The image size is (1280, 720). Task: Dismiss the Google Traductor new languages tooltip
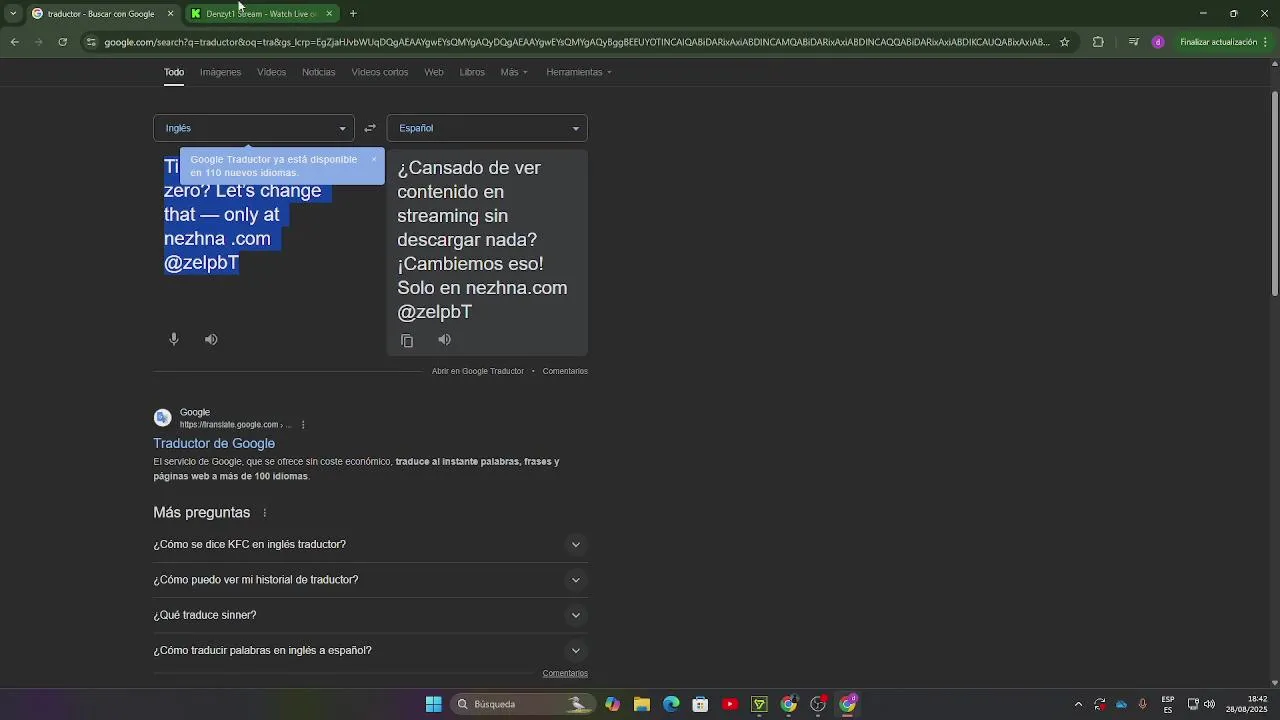pos(374,159)
